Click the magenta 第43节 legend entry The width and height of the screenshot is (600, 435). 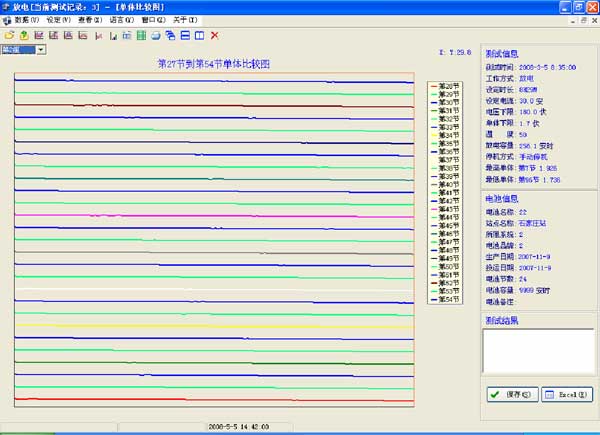(445, 209)
